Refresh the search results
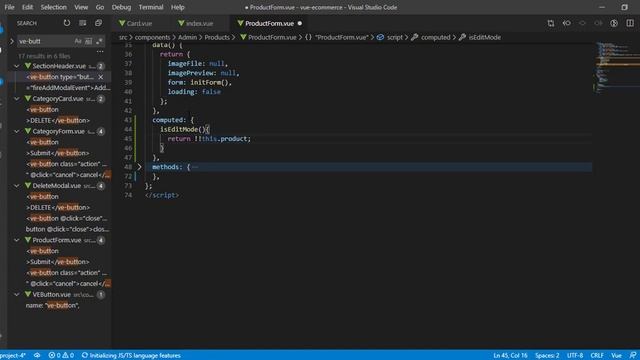640x360 pixels. point(67,23)
